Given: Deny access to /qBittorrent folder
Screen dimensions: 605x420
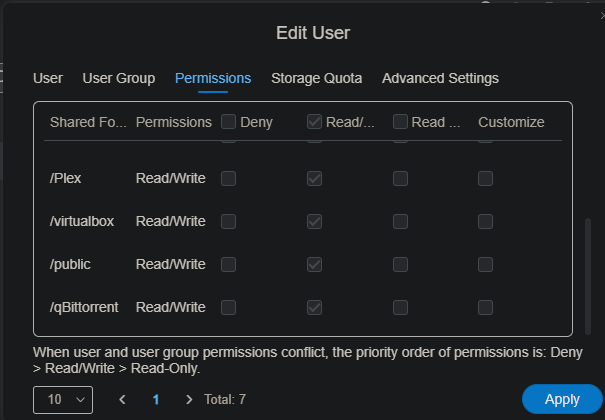Looking at the screenshot, I should 229,307.
